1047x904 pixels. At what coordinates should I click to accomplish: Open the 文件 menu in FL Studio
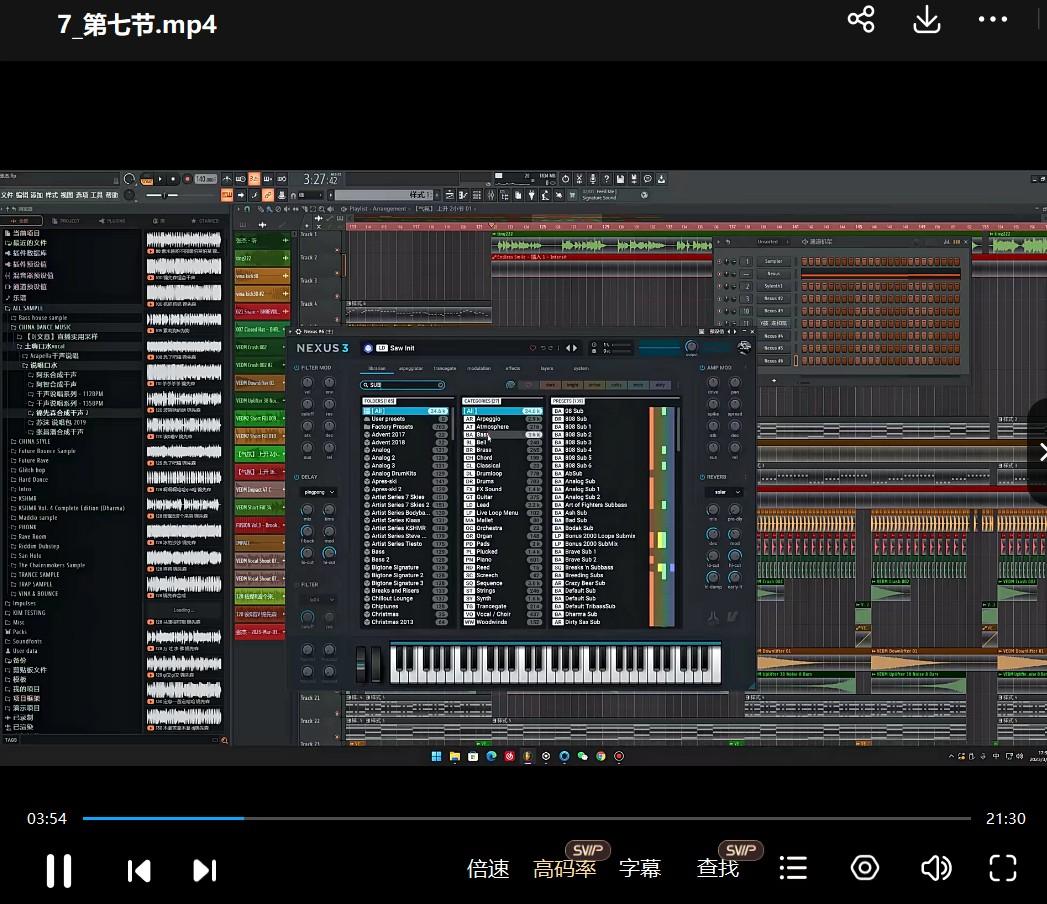(7, 195)
